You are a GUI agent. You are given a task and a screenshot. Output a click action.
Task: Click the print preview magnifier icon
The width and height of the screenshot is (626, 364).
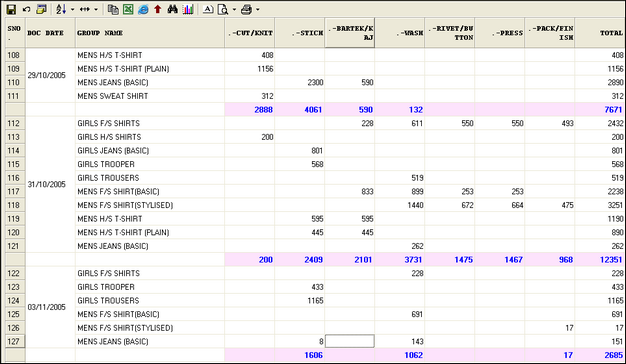click(x=223, y=9)
